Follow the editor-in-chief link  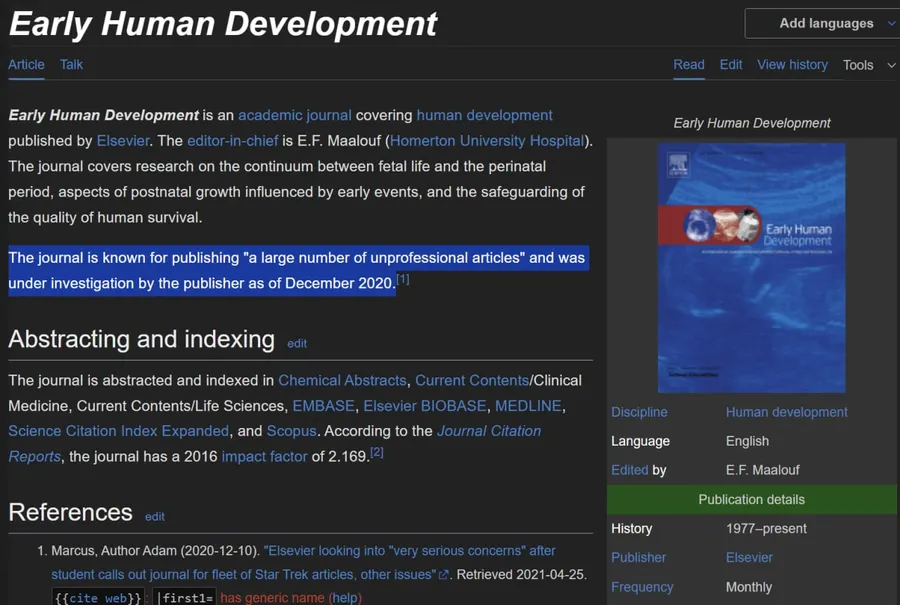point(232,141)
